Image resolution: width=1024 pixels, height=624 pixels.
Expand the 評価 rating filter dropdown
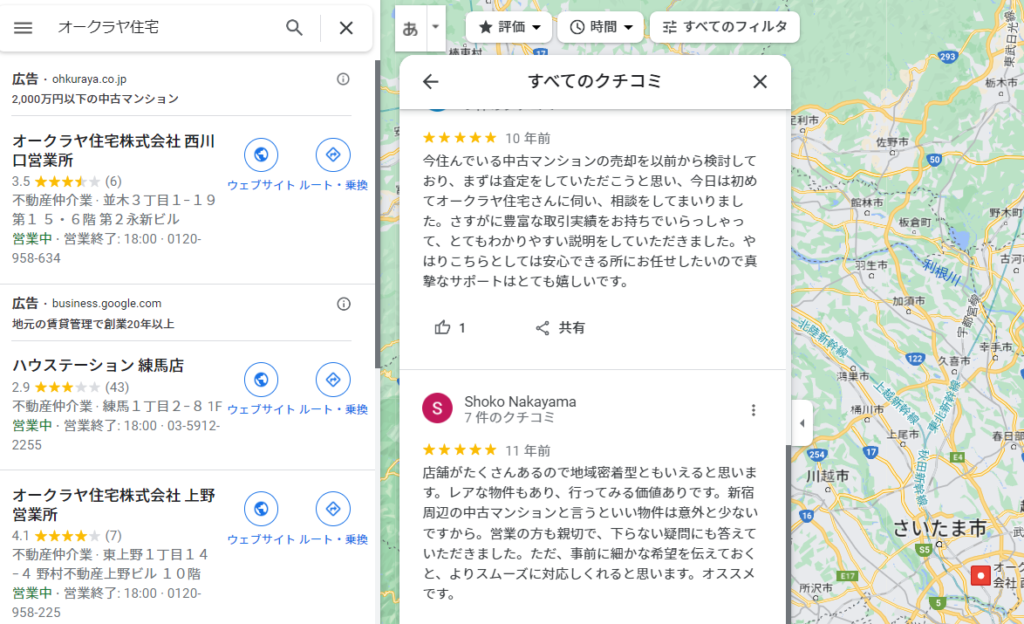tap(509, 27)
